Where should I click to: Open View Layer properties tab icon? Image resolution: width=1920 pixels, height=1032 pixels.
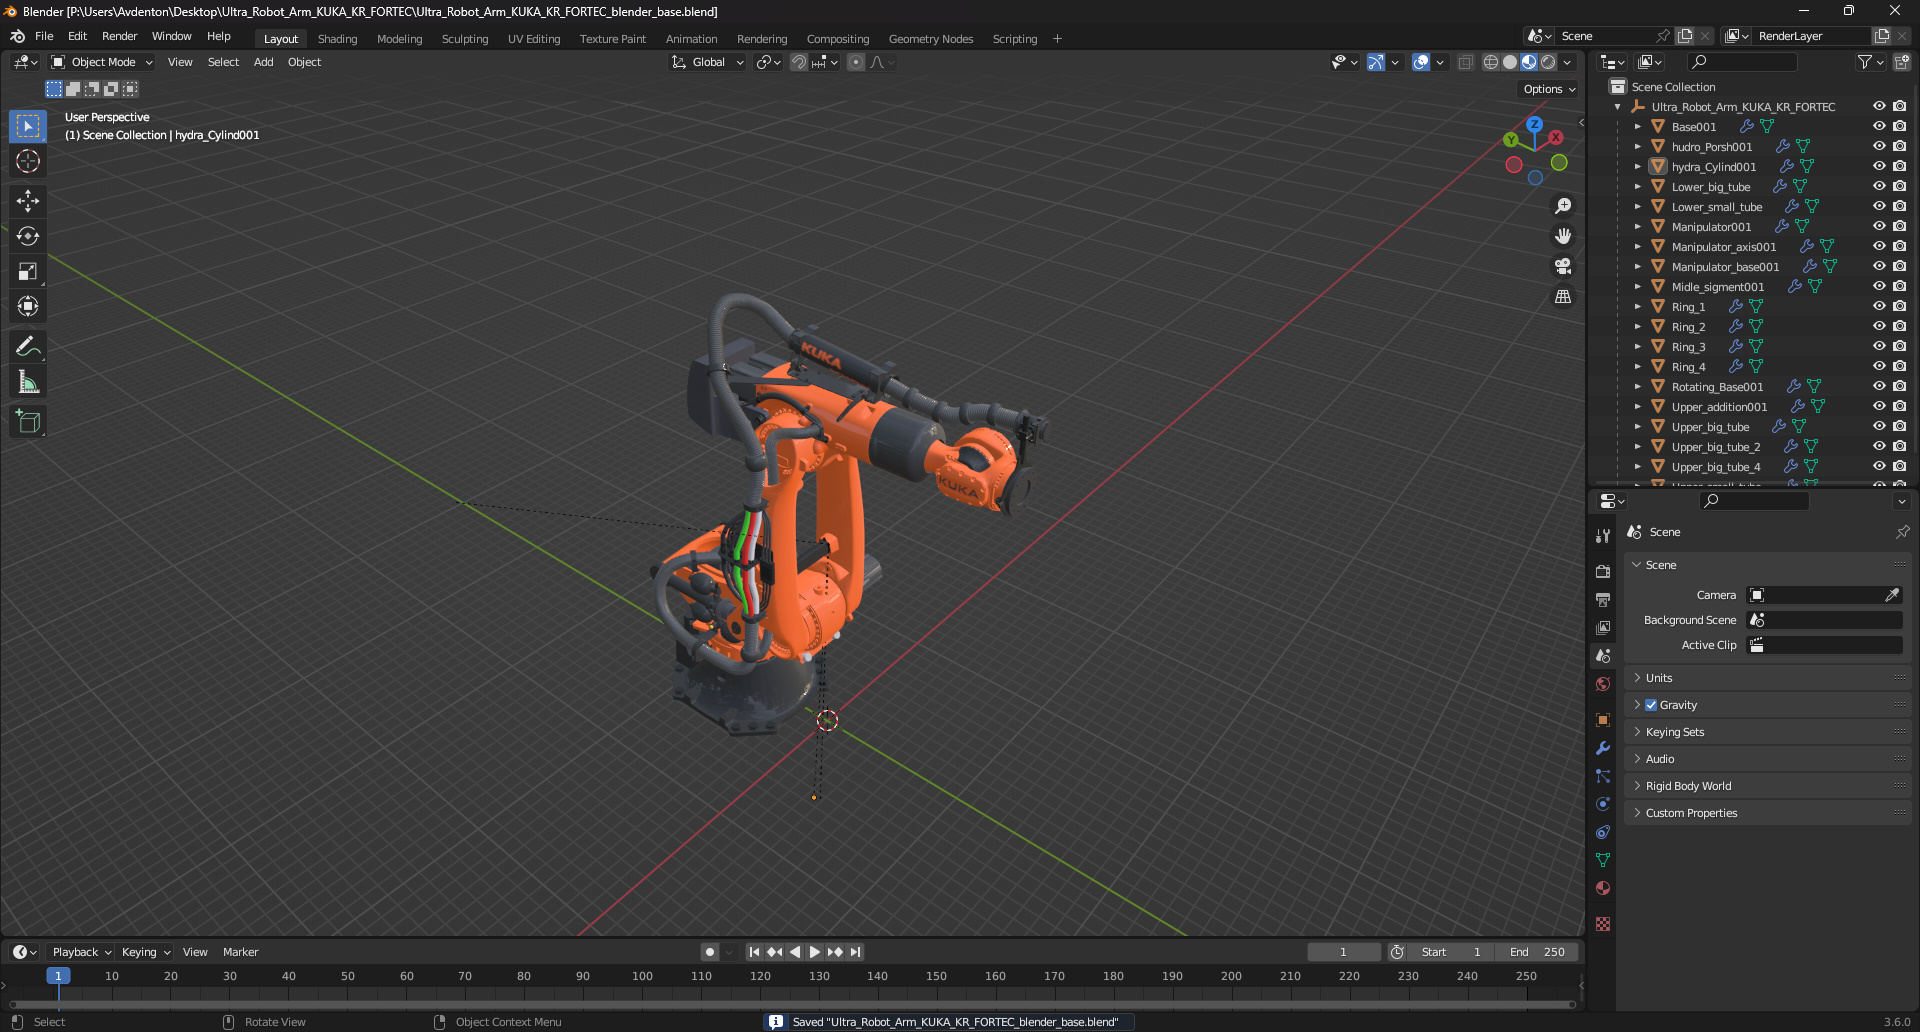coord(1603,627)
